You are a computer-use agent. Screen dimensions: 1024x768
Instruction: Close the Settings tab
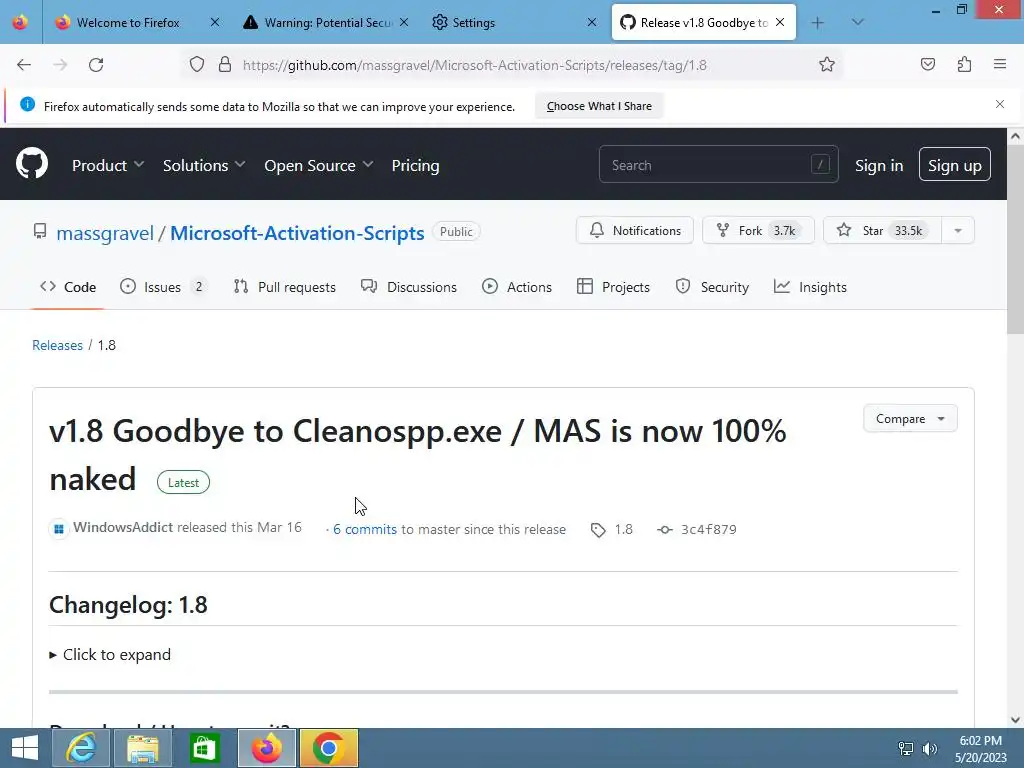click(x=592, y=23)
